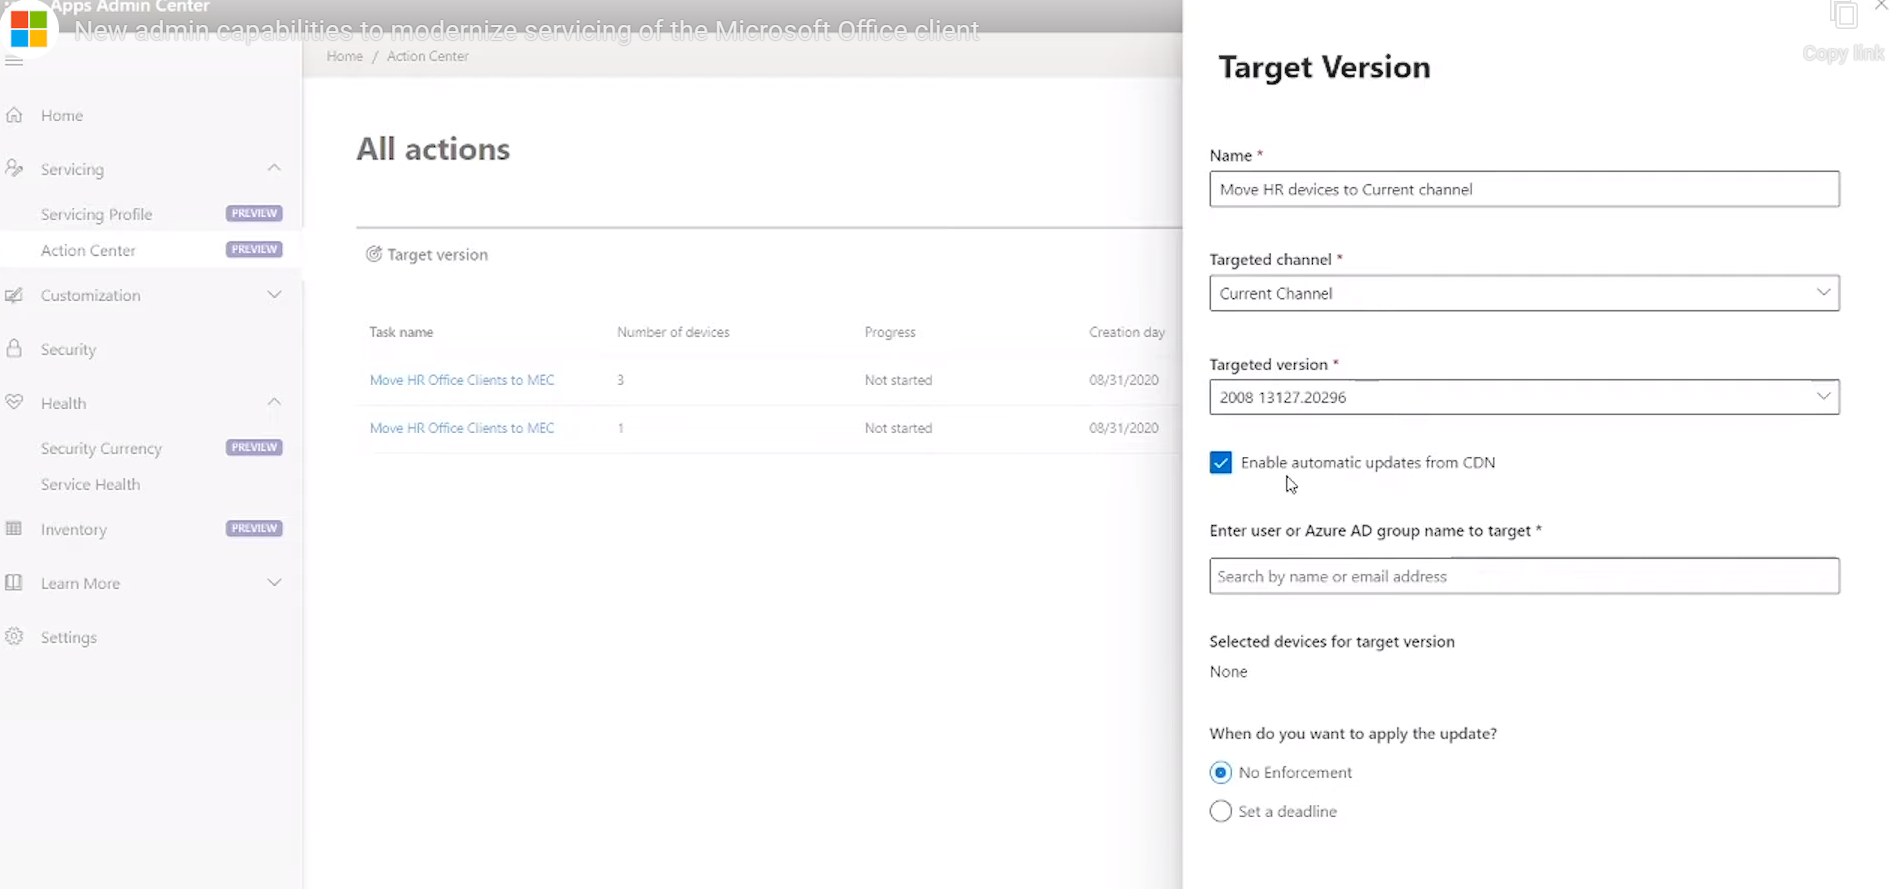
Task: Click the Servicing person icon
Action: pyautogui.click(x=14, y=168)
